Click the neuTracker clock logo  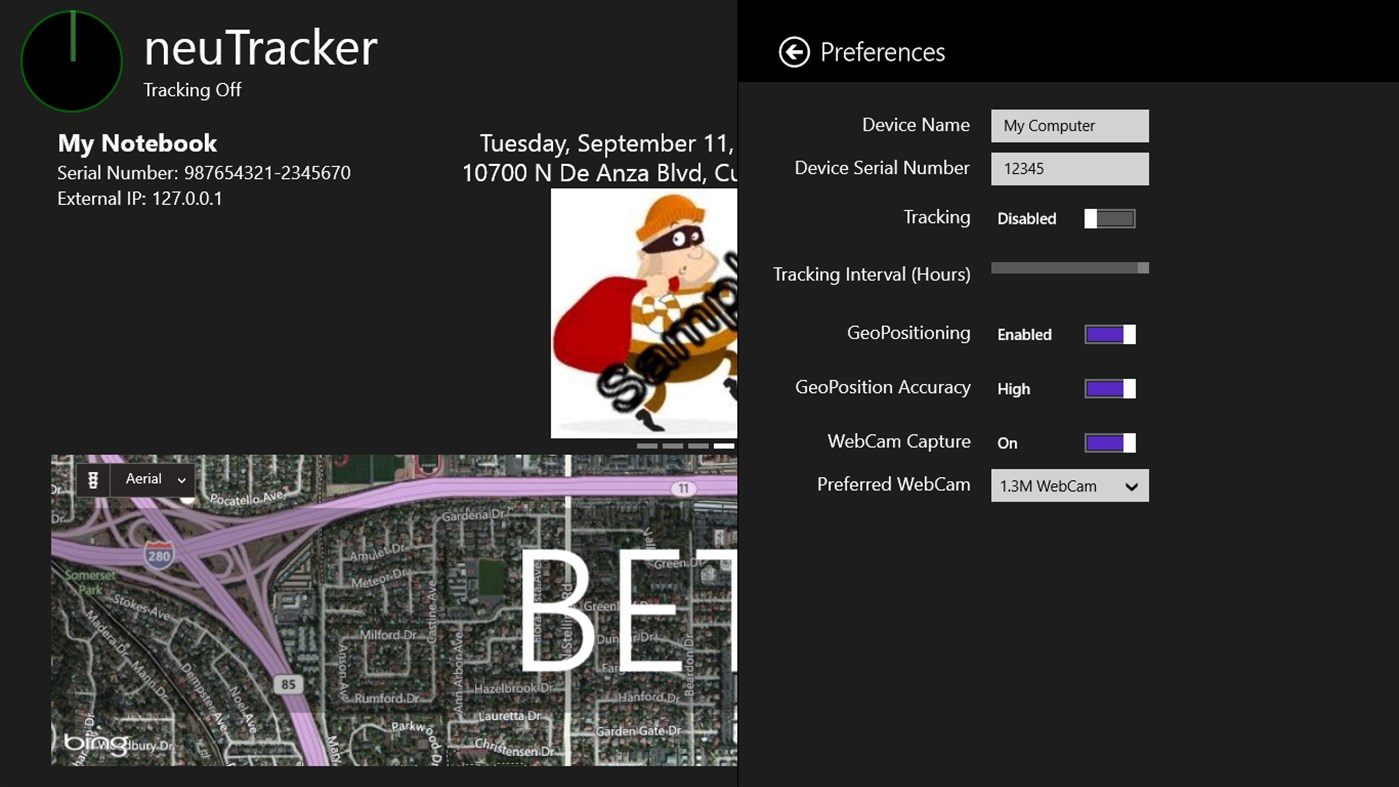pos(70,61)
